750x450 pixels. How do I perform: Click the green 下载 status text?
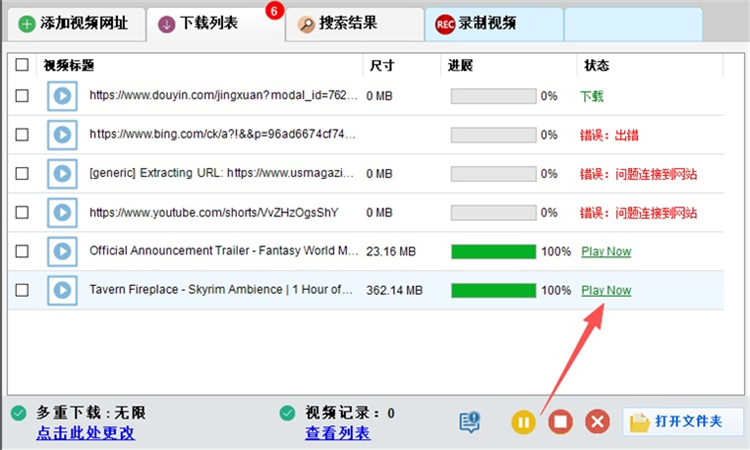click(x=592, y=96)
